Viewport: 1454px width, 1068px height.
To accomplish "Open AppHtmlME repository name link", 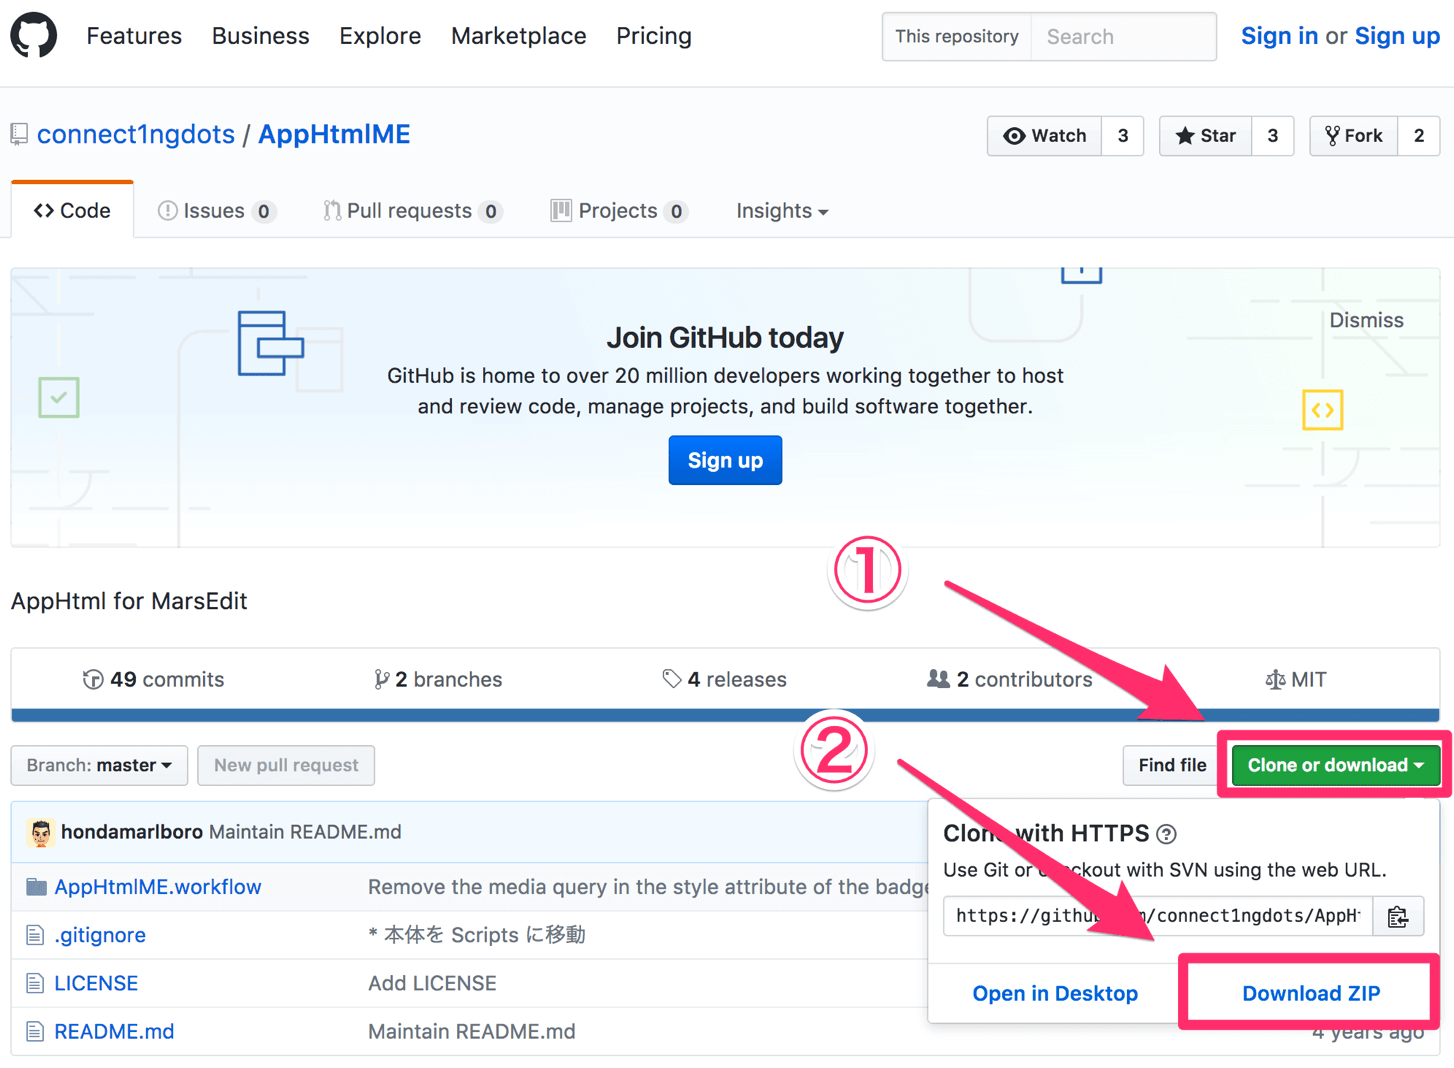I will (x=334, y=134).
